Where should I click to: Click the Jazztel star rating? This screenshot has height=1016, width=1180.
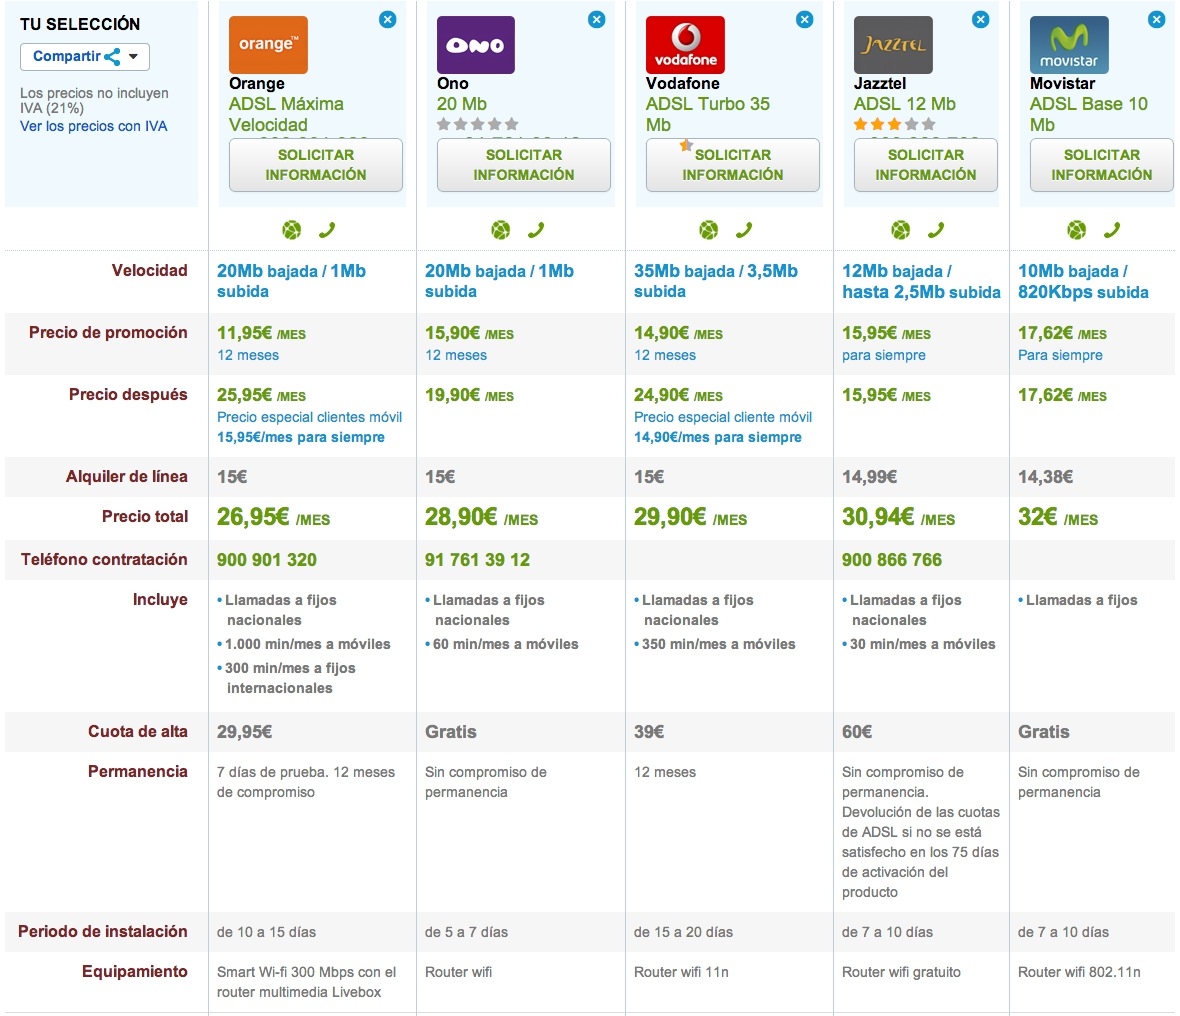coord(894,124)
